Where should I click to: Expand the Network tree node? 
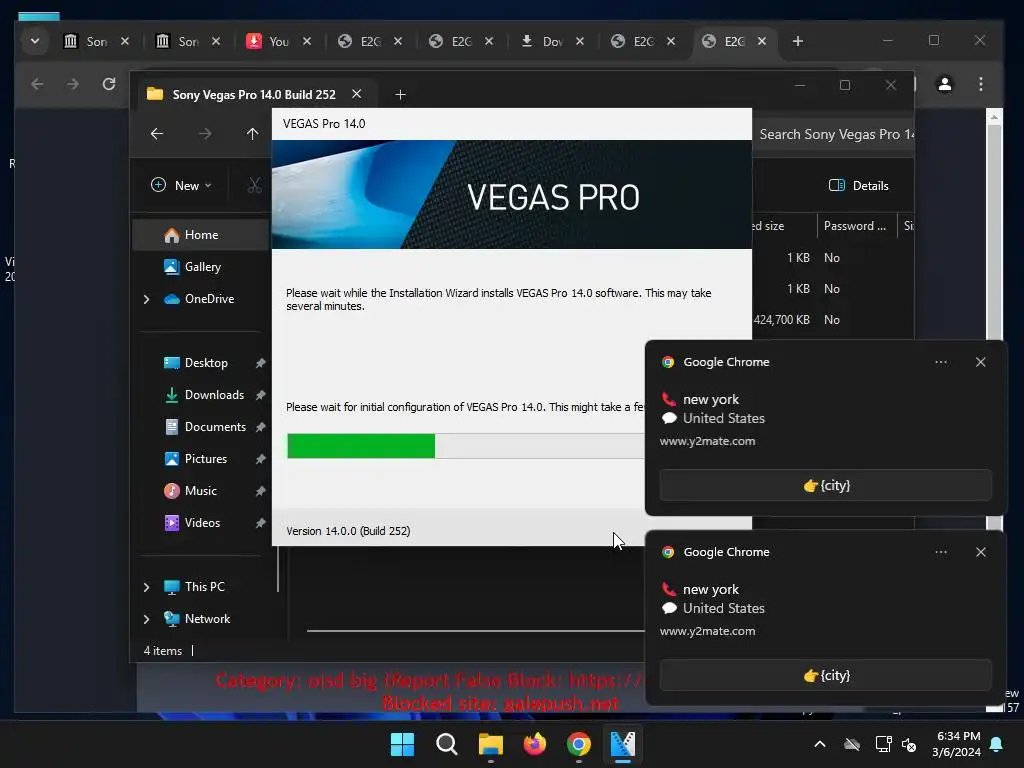[146, 619]
